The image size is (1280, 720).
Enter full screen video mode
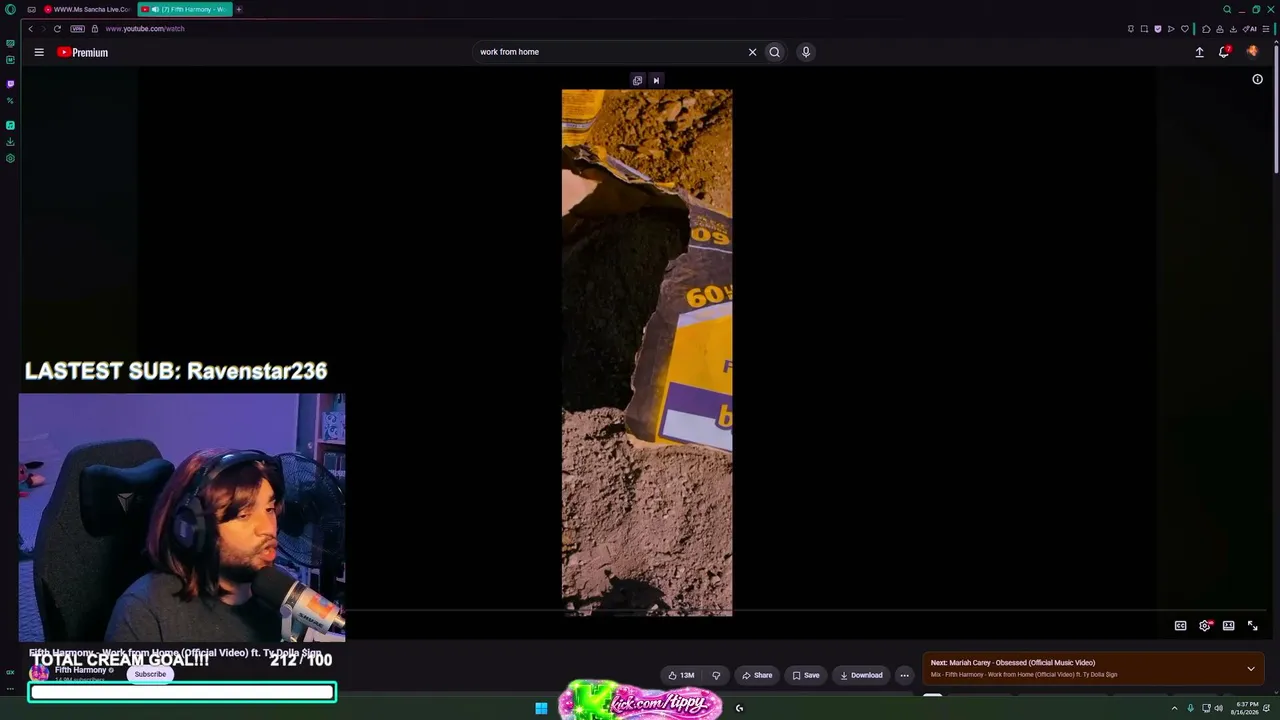click(x=1253, y=626)
